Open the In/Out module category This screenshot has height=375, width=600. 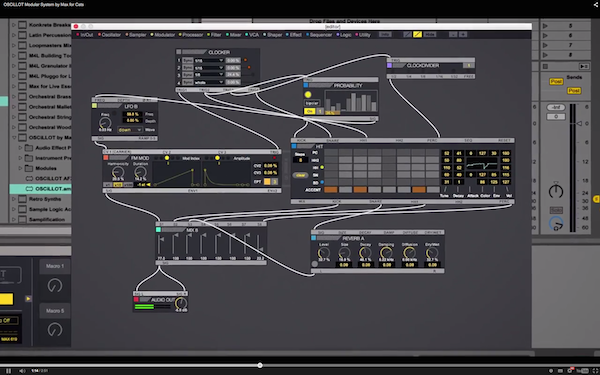[x=85, y=35]
